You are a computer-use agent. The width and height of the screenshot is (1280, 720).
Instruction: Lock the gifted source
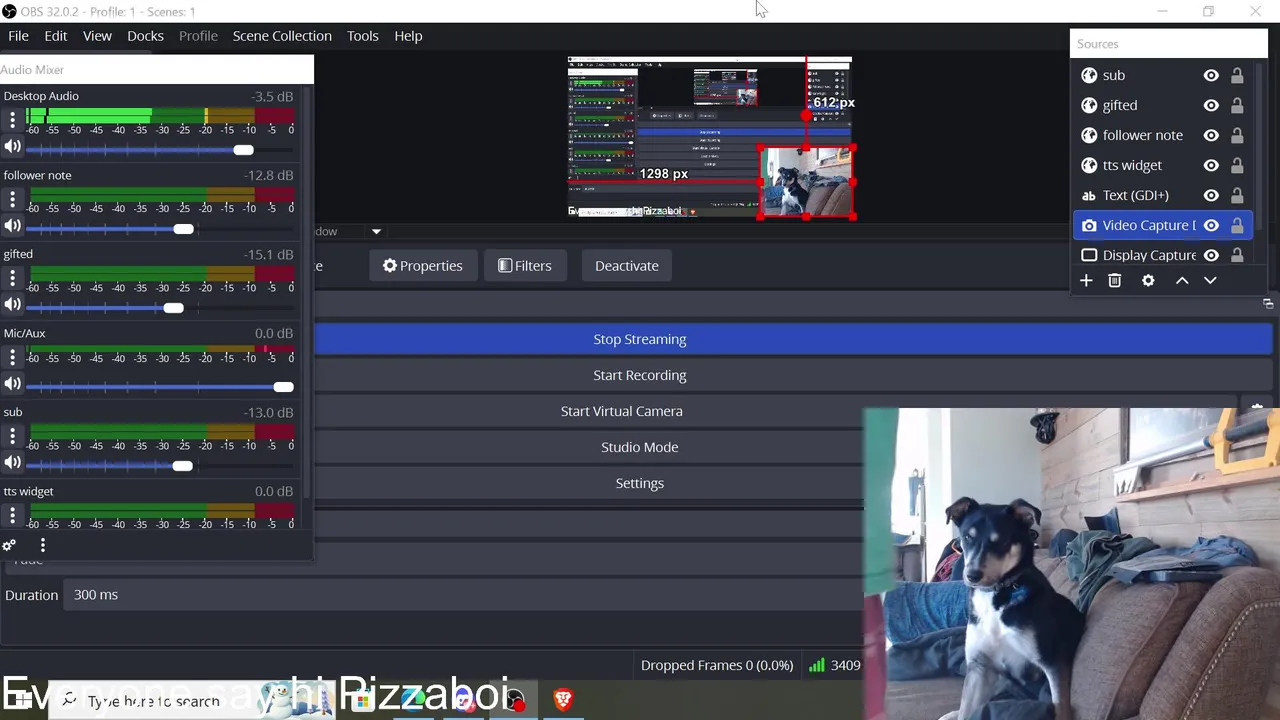click(x=1237, y=105)
